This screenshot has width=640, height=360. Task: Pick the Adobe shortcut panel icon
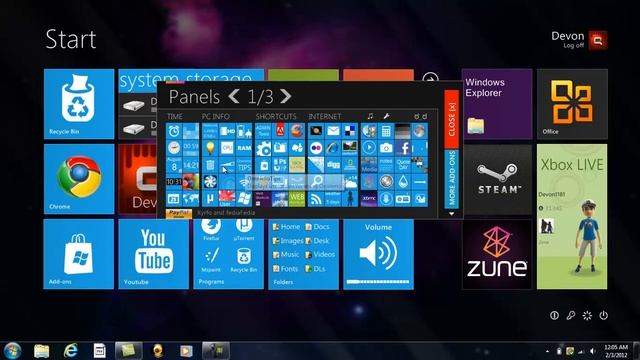[280, 131]
